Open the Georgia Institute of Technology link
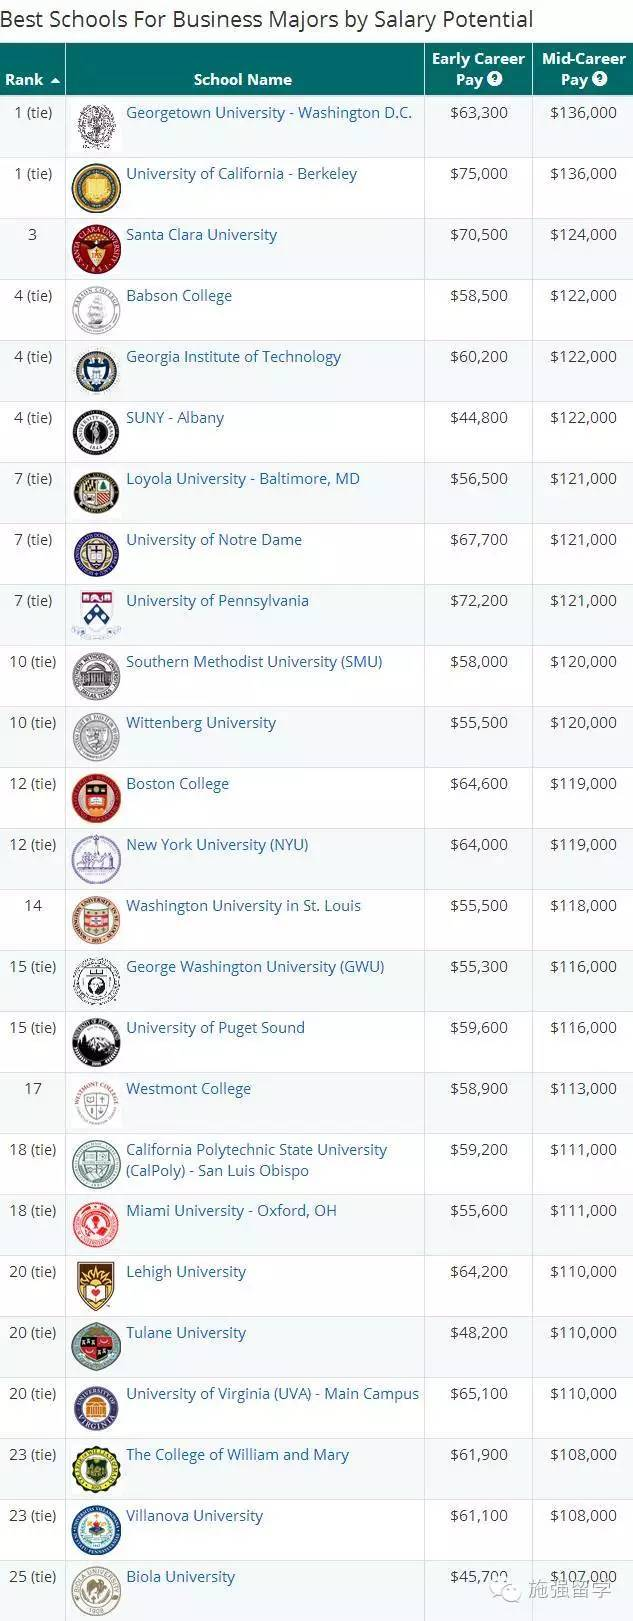Image resolution: width=633 pixels, height=1621 pixels. (x=233, y=357)
